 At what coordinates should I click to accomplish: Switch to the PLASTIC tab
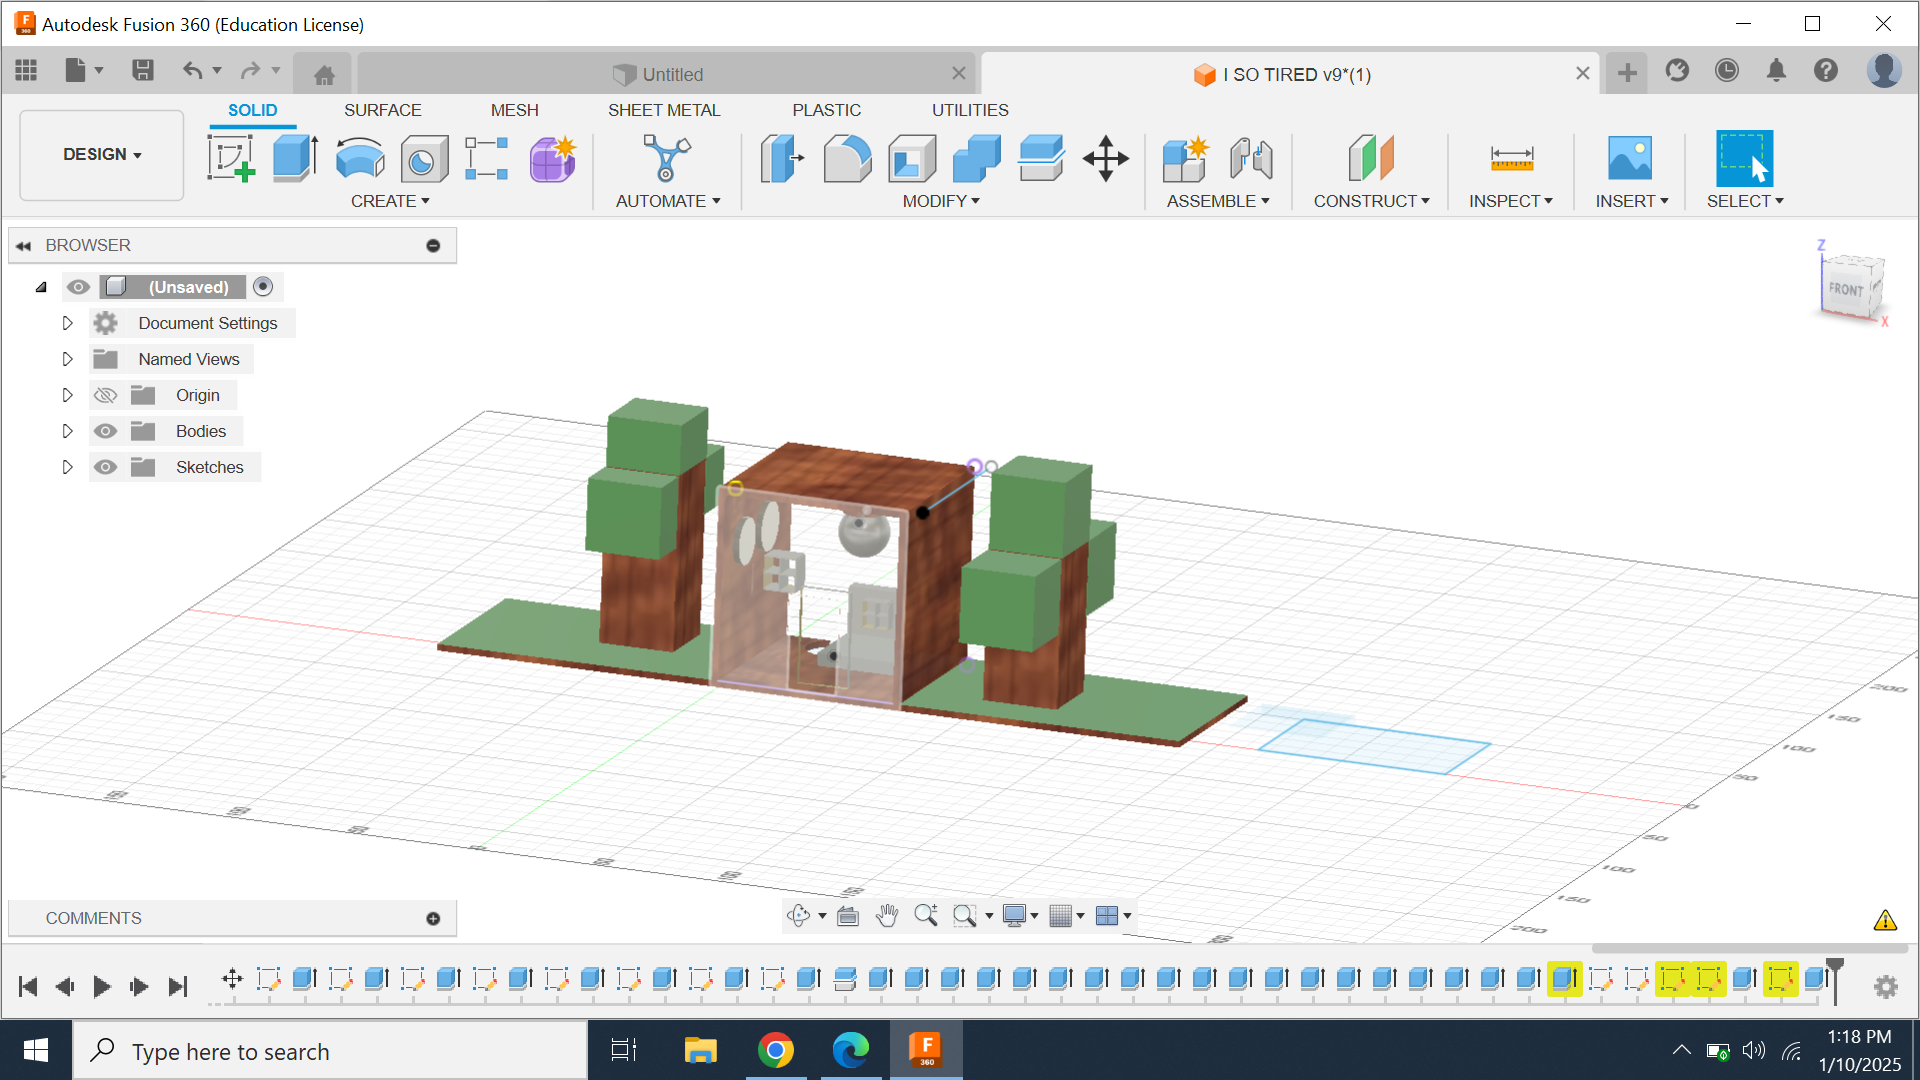826,110
